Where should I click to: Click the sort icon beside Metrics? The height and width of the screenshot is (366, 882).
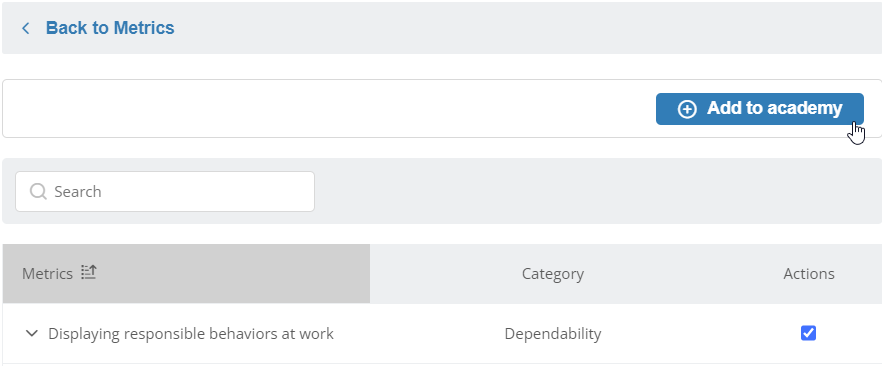(88, 273)
